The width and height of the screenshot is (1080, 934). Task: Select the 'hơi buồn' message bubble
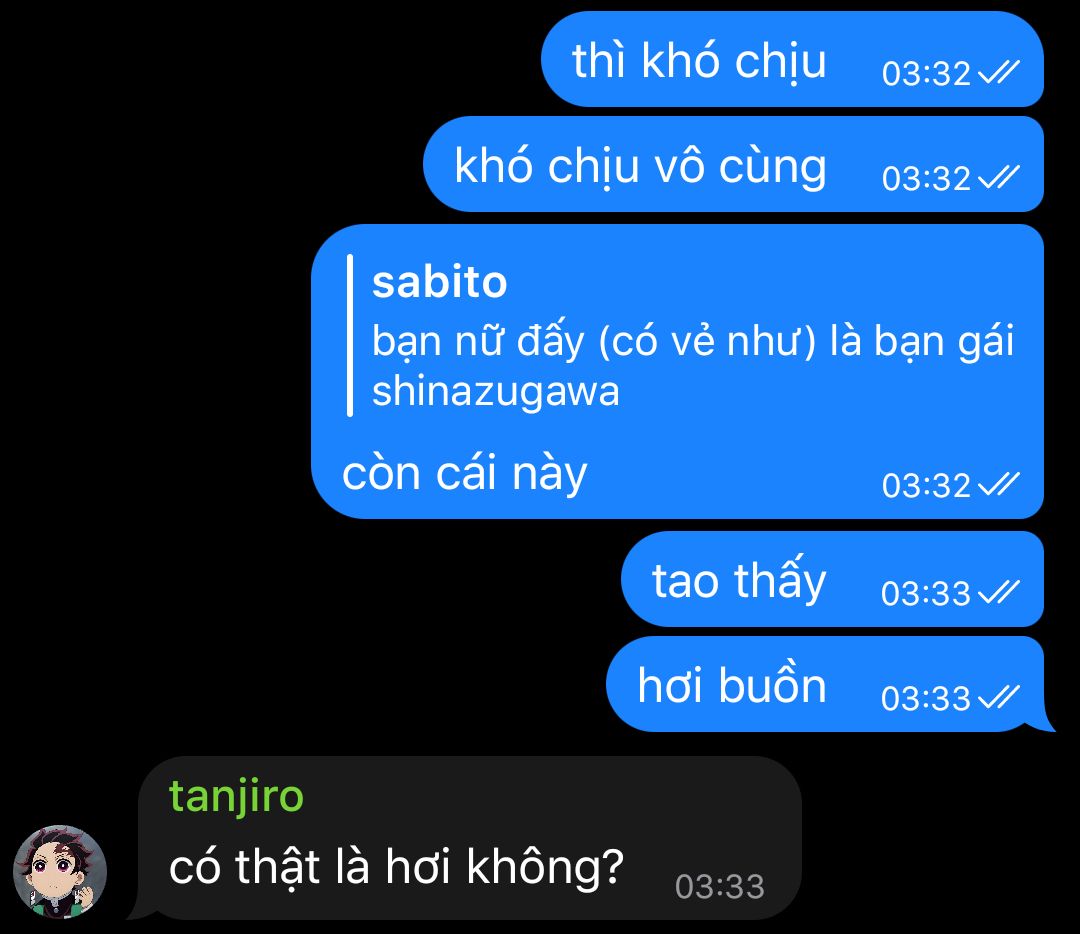click(x=825, y=684)
